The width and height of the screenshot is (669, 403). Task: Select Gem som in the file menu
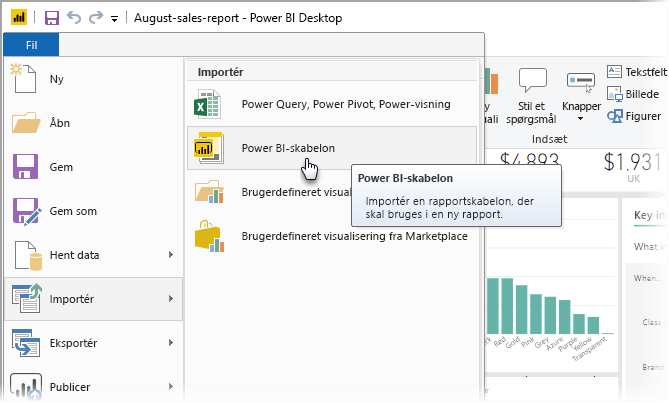[93, 211]
